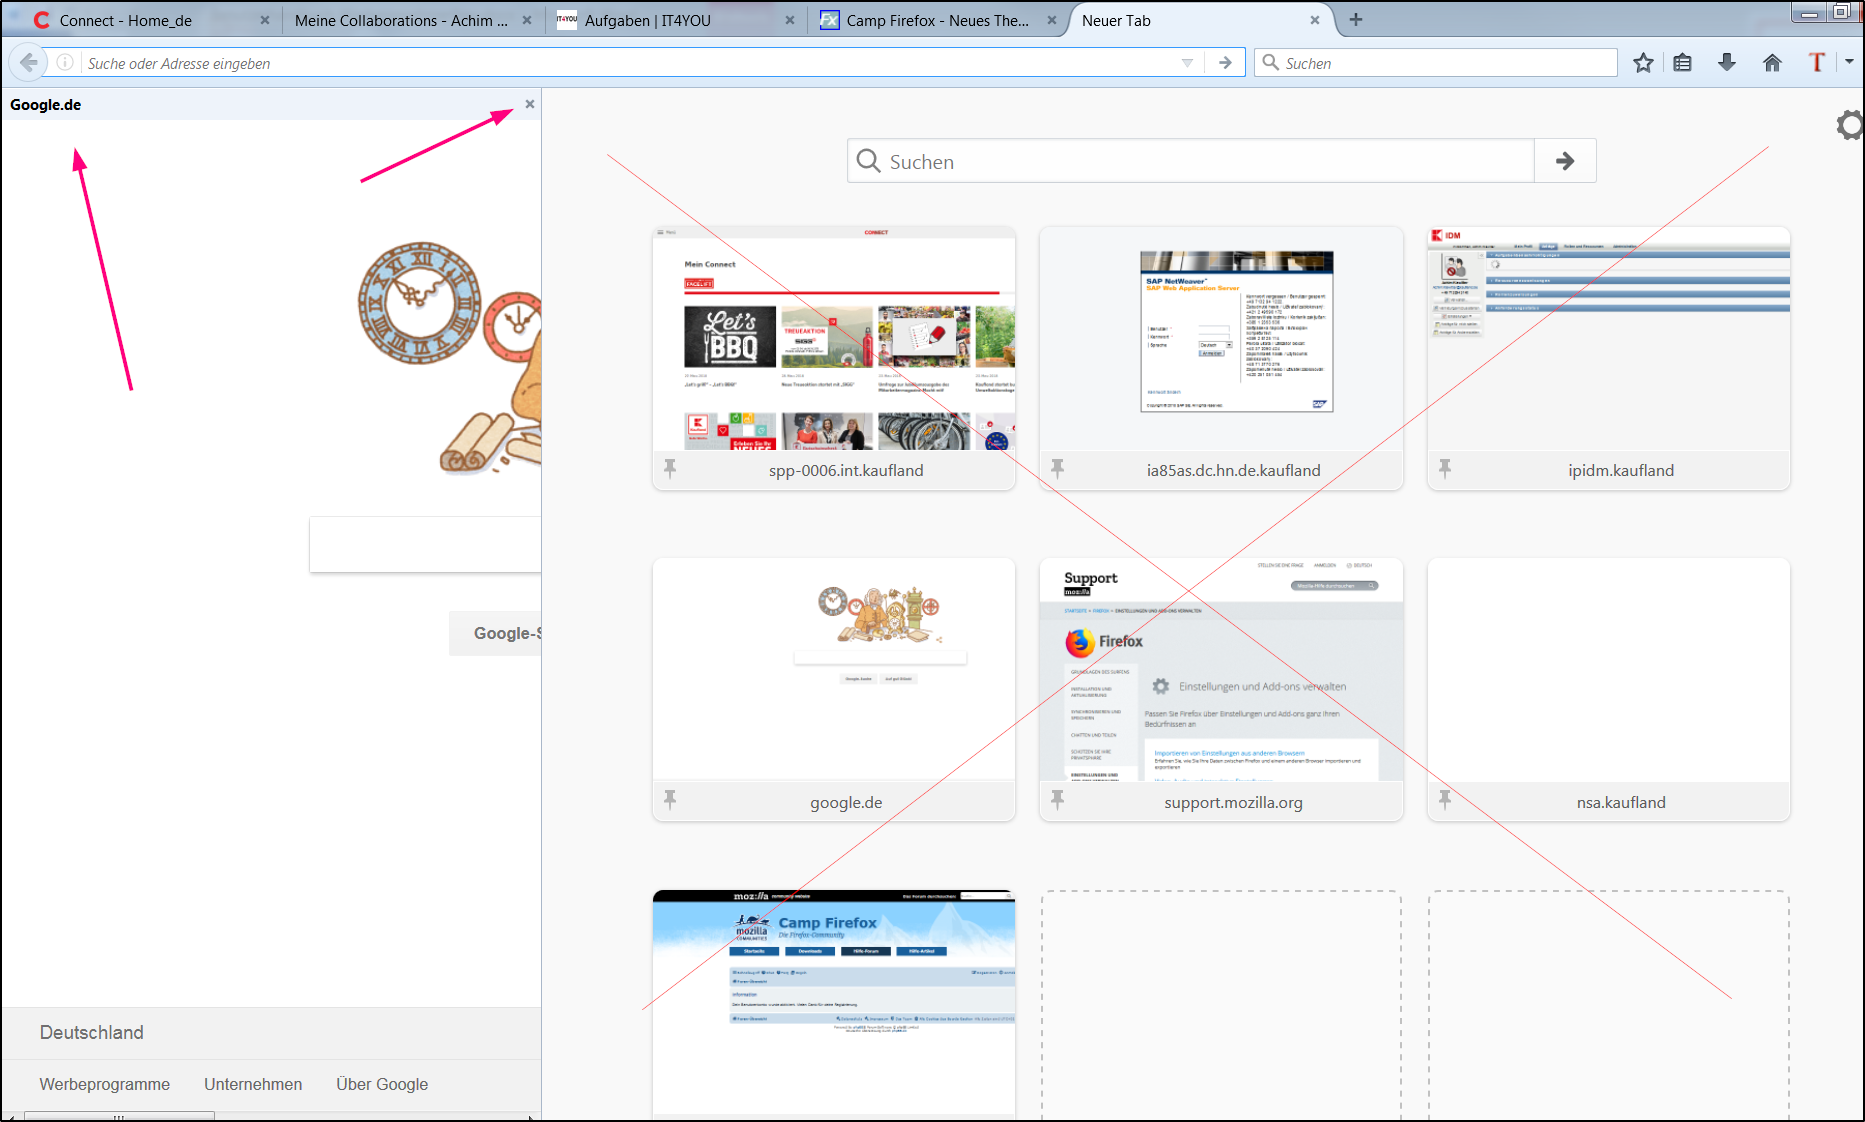This screenshot has width=1865, height=1122.
Task: Click the Google-Suche button in sidebar
Action: tap(495, 633)
